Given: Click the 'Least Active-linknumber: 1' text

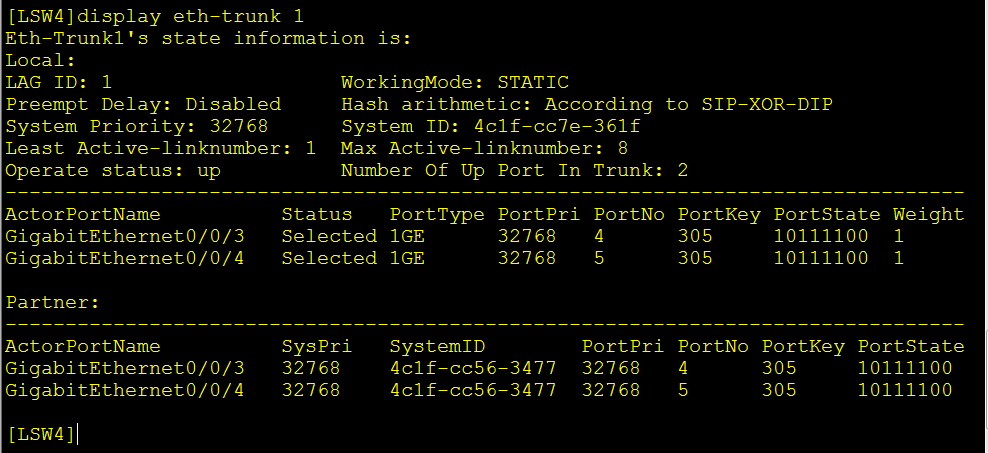Looking at the screenshot, I should coord(161,148).
